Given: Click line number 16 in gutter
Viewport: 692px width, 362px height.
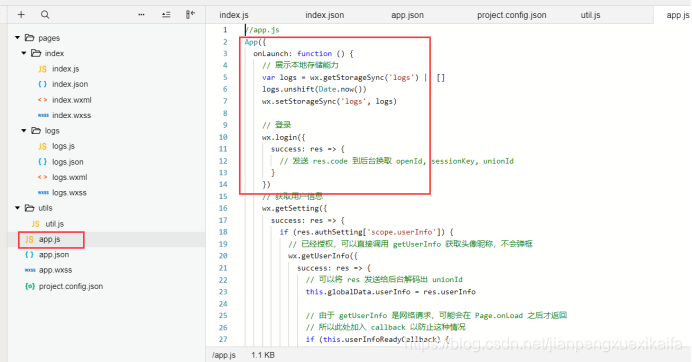Looking at the screenshot, I should pos(223,208).
